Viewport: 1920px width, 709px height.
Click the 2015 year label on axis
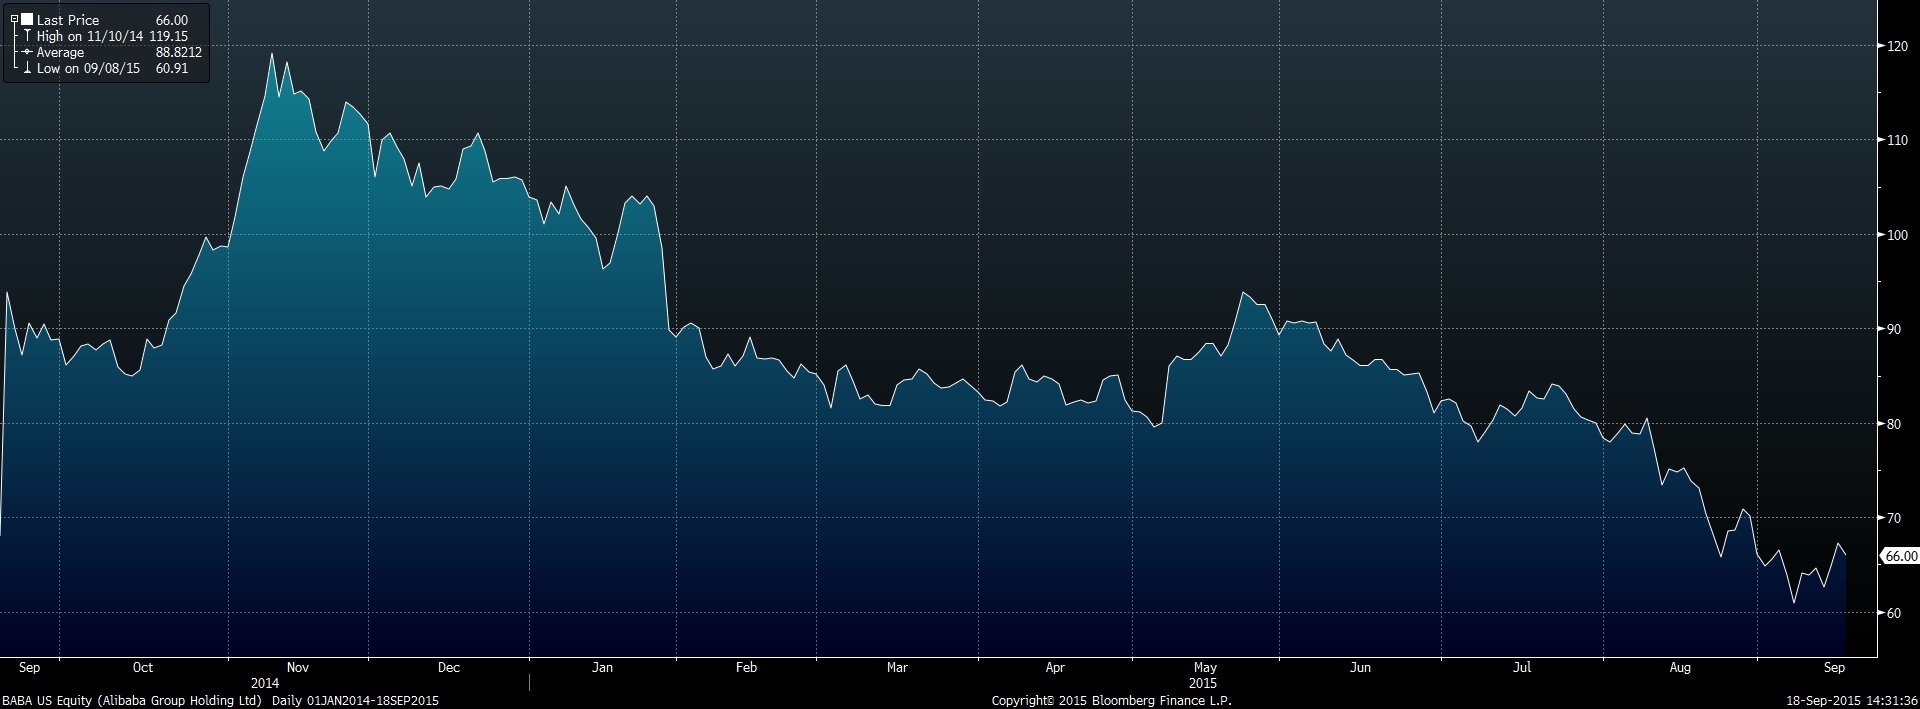tap(1203, 683)
